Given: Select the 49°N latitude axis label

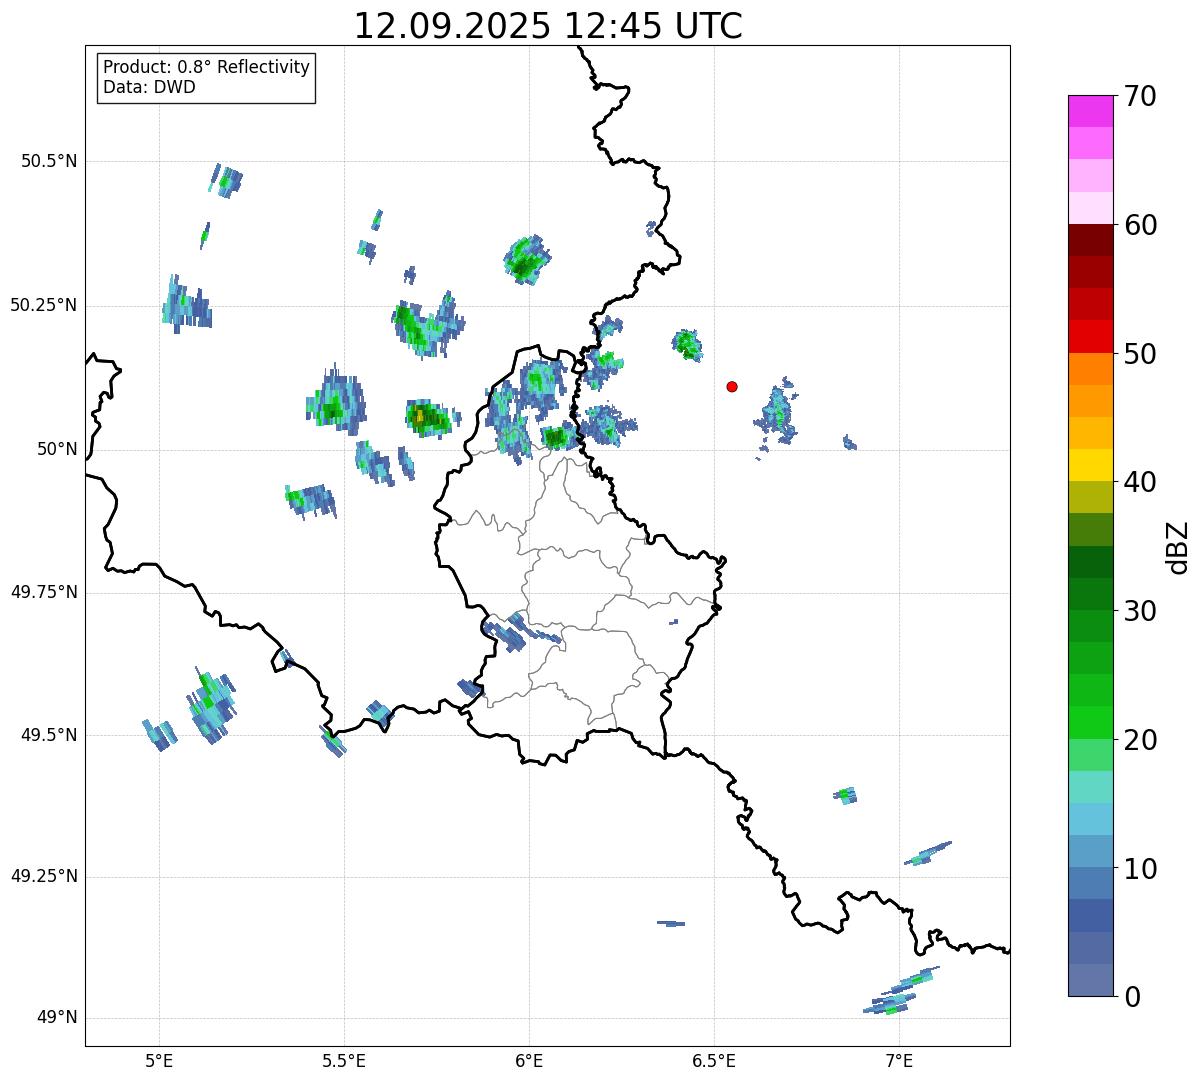Looking at the screenshot, I should pyautogui.click(x=56, y=1018).
